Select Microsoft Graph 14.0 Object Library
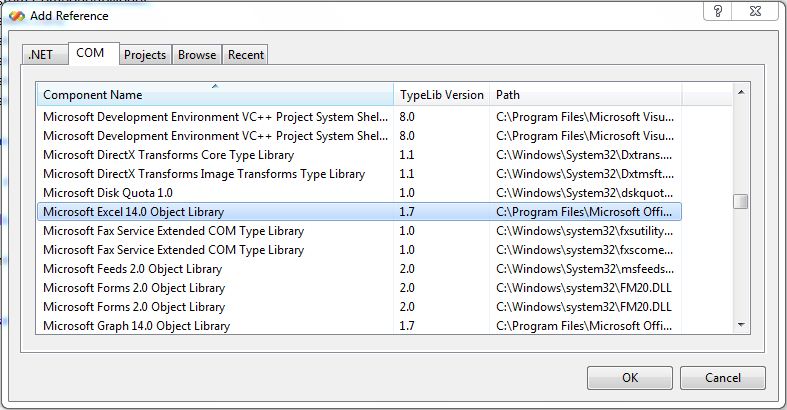This screenshot has width=787, height=410. point(136,326)
